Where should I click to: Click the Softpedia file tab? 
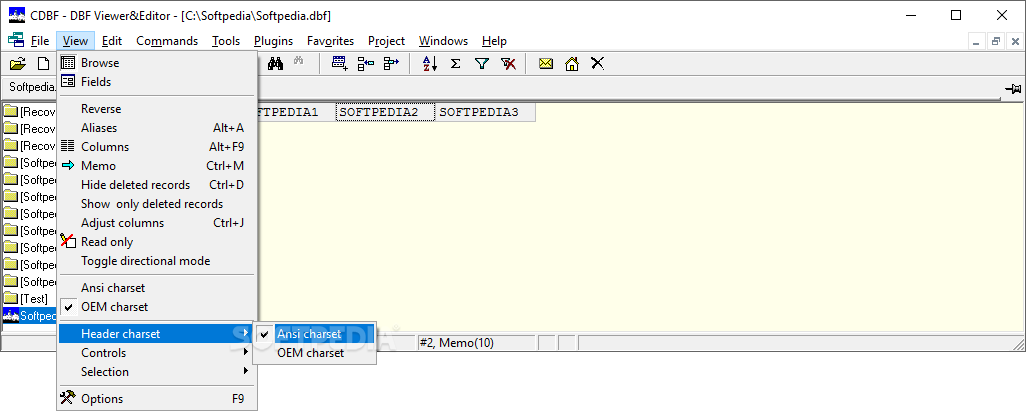pos(30,87)
